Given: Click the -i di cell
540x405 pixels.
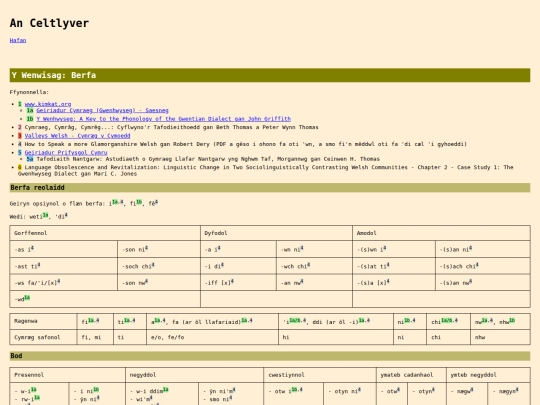Looking at the screenshot, I should click(x=238, y=266).
